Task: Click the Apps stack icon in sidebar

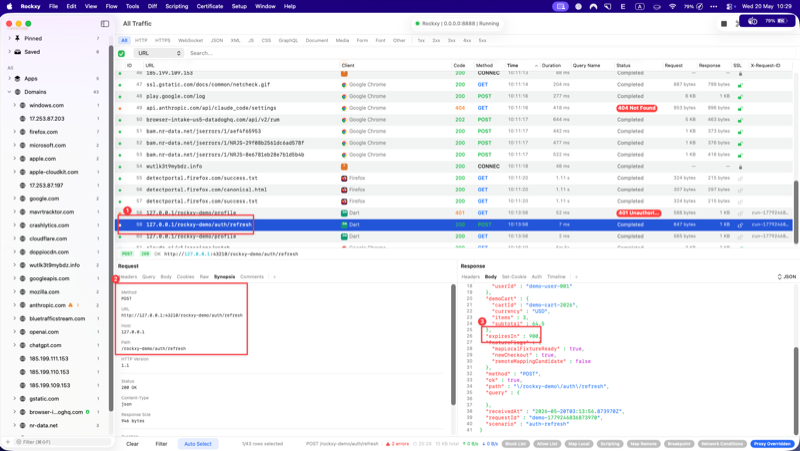Action: point(18,79)
